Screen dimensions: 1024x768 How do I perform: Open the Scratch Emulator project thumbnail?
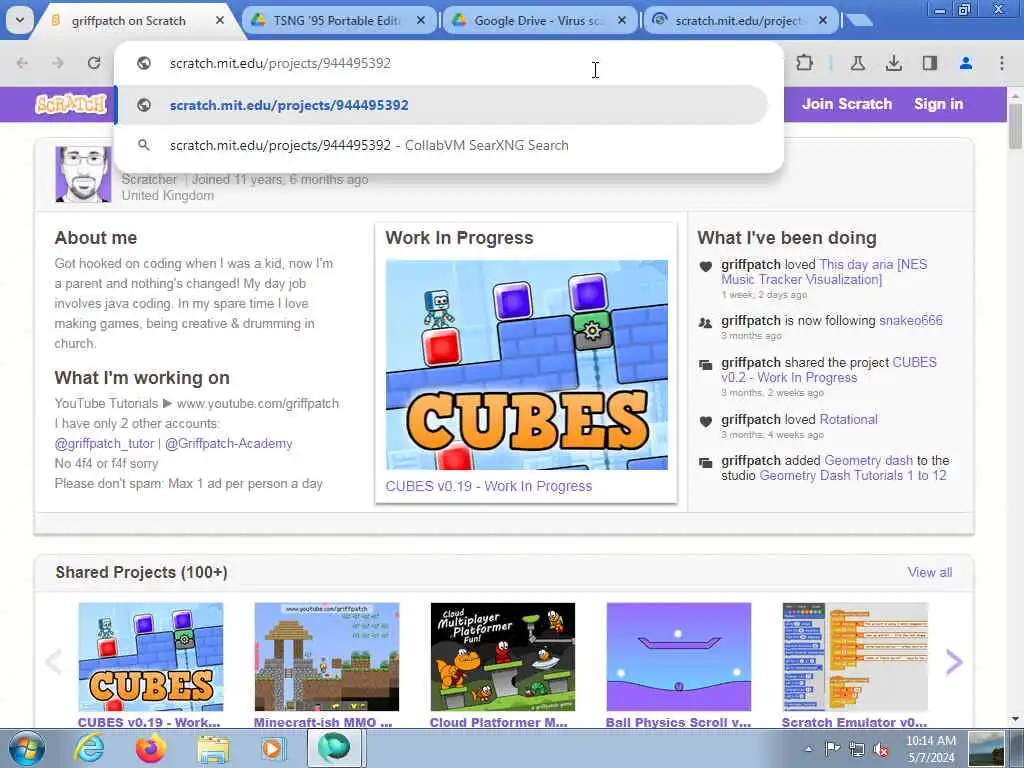point(855,656)
